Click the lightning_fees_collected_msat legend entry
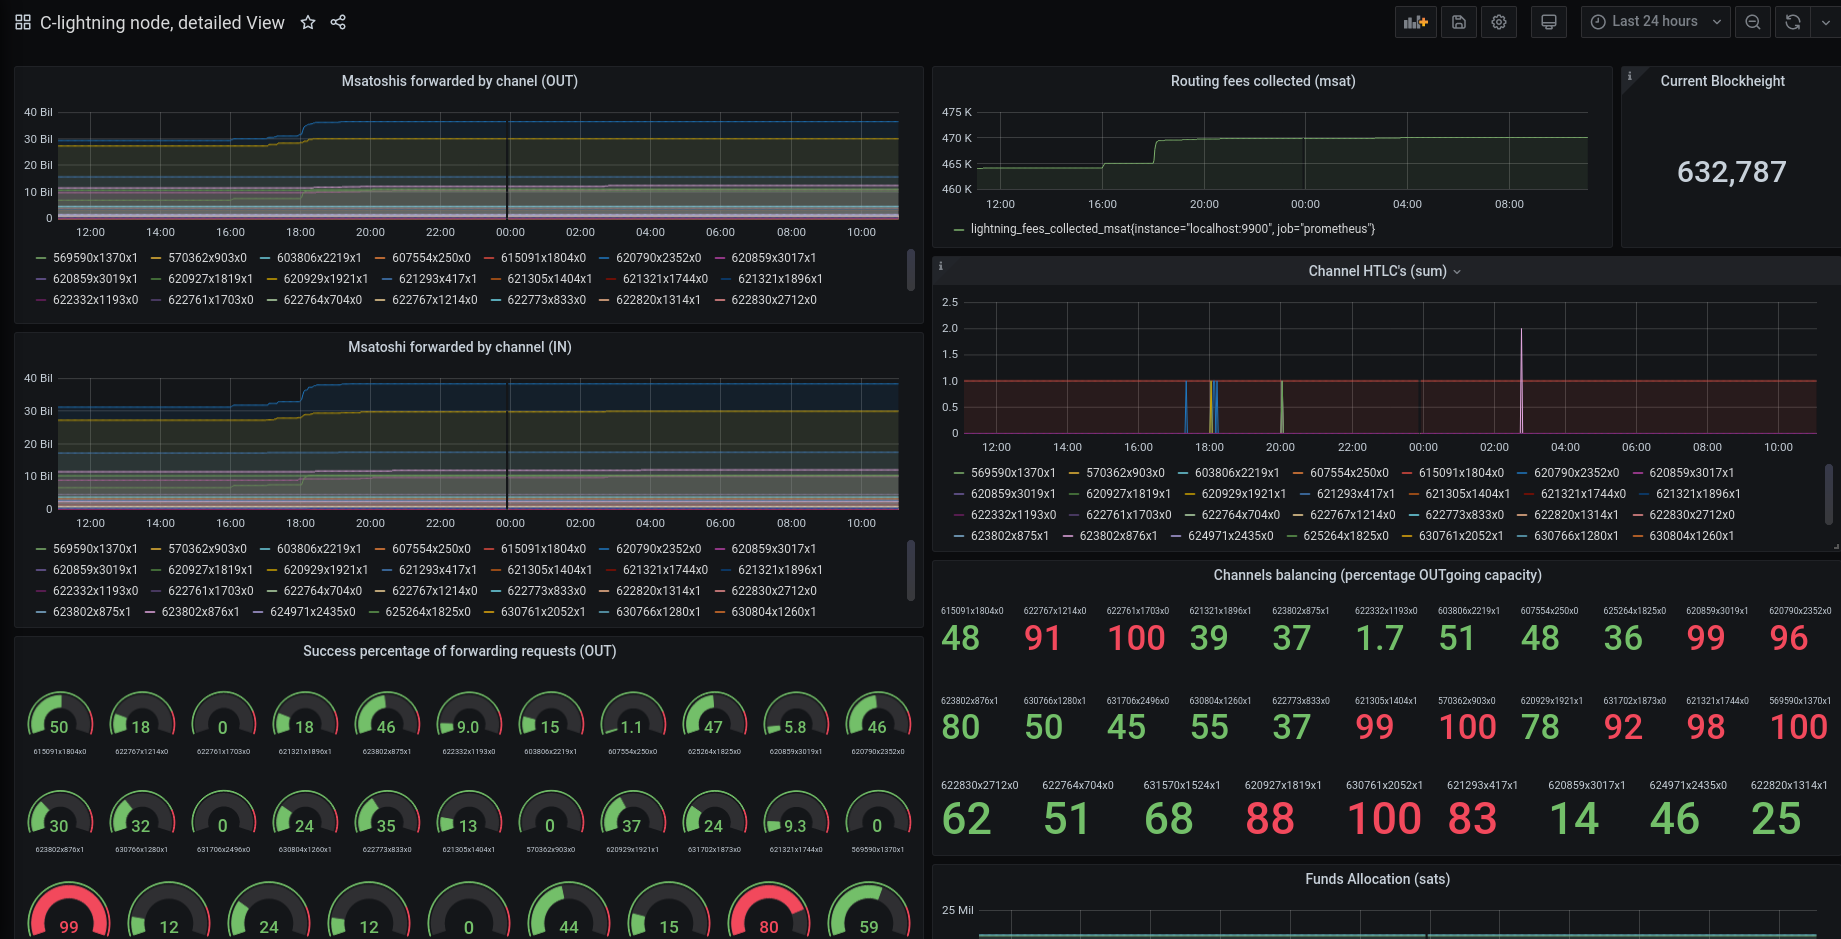Viewport: 1841px width, 939px height. 1164,229
